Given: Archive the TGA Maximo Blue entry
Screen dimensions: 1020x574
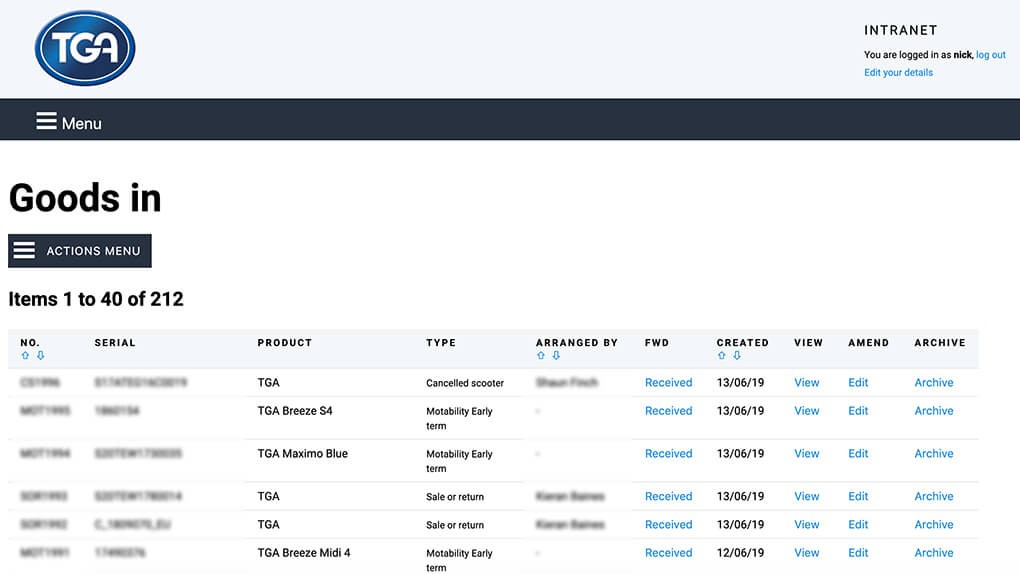Looking at the screenshot, I should [933, 454].
